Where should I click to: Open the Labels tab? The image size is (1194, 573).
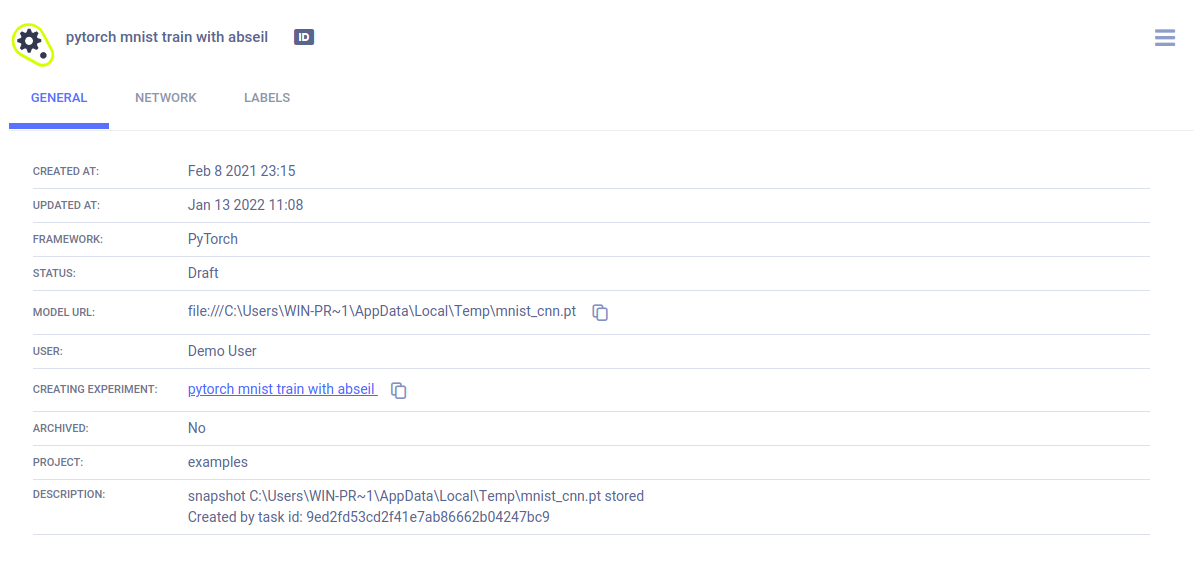pyautogui.click(x=267, y=98)
